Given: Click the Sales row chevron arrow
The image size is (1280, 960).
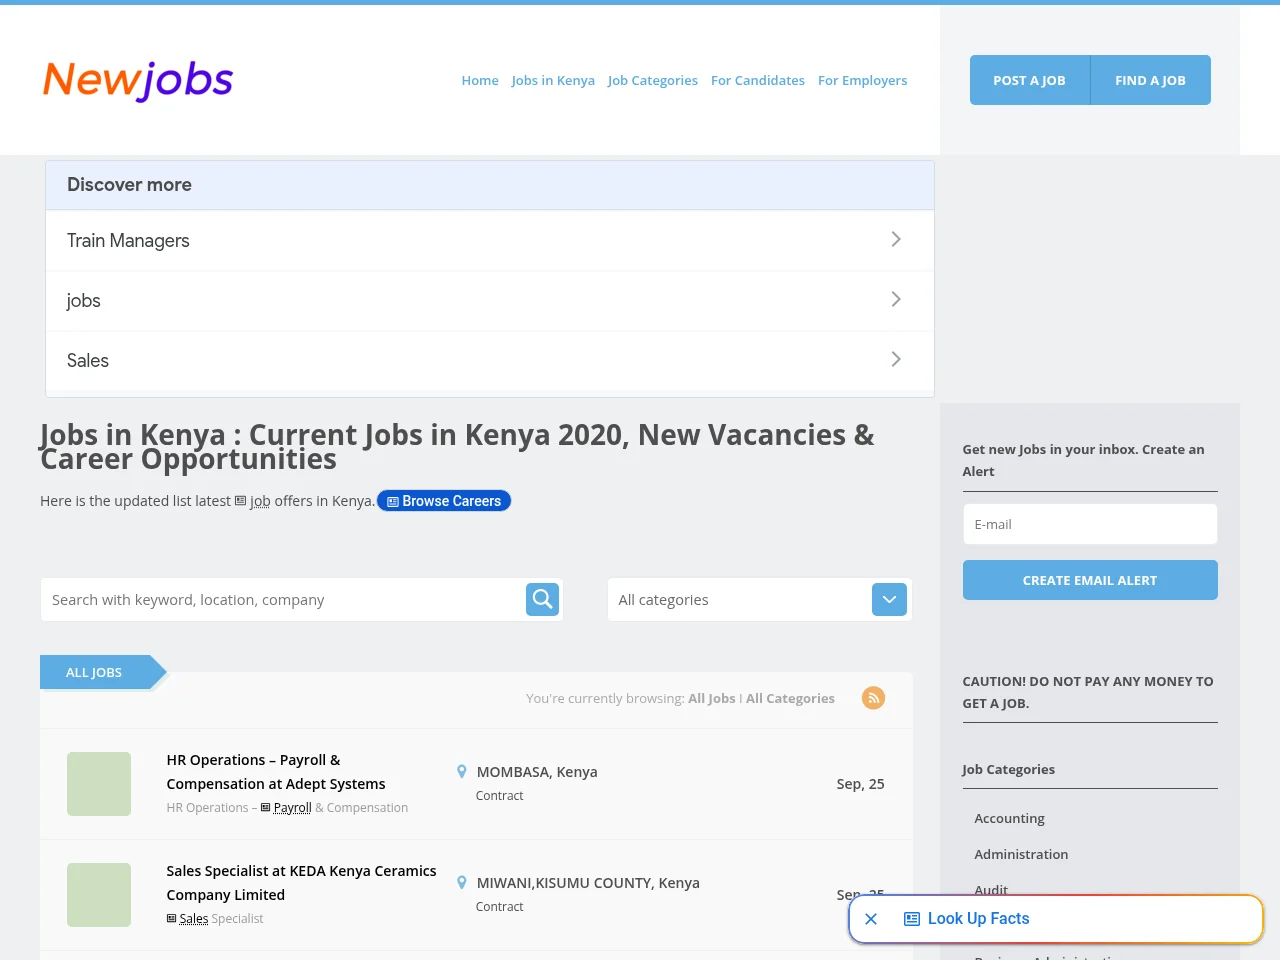Looking at the screenshot, I should coord(896,359).
